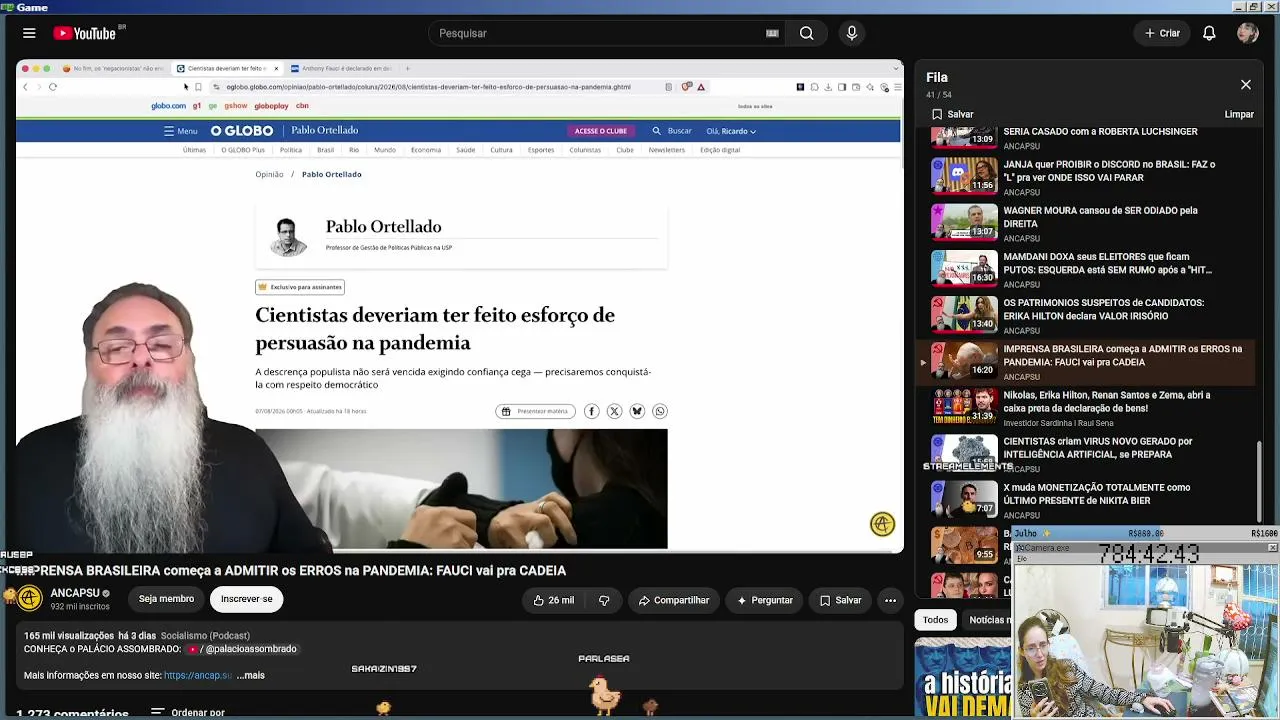This screenshot has height=720, width=1280.
Task: Subscribe with the Inscrever-se button
Action: [246, 599]
